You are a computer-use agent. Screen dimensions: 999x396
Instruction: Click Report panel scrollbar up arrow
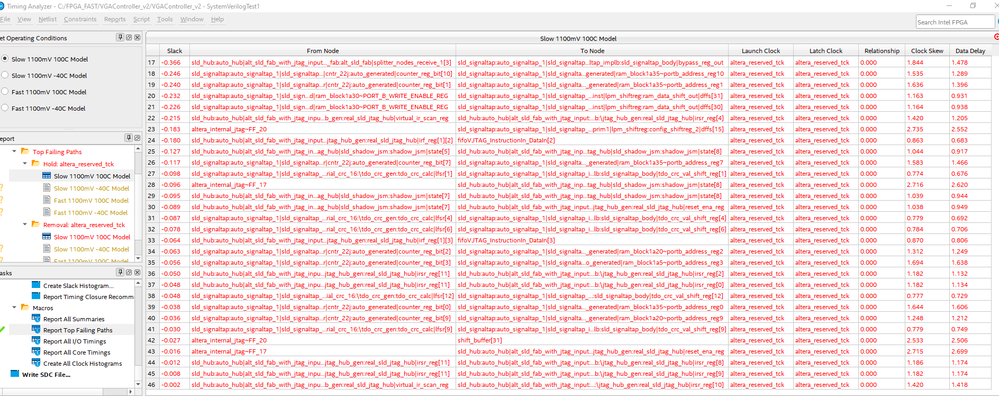pos(138,148)
